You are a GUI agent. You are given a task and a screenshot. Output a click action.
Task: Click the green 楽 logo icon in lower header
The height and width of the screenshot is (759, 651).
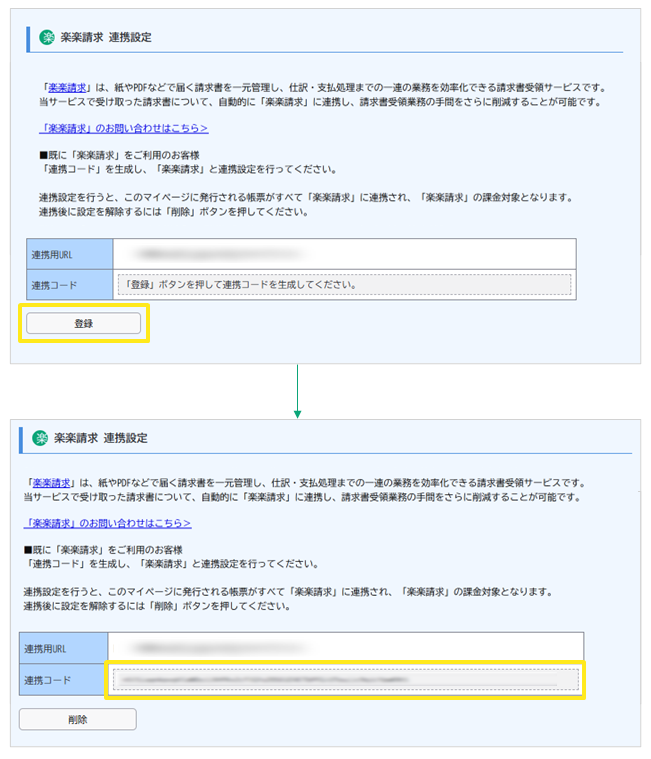tap(40, 438)
